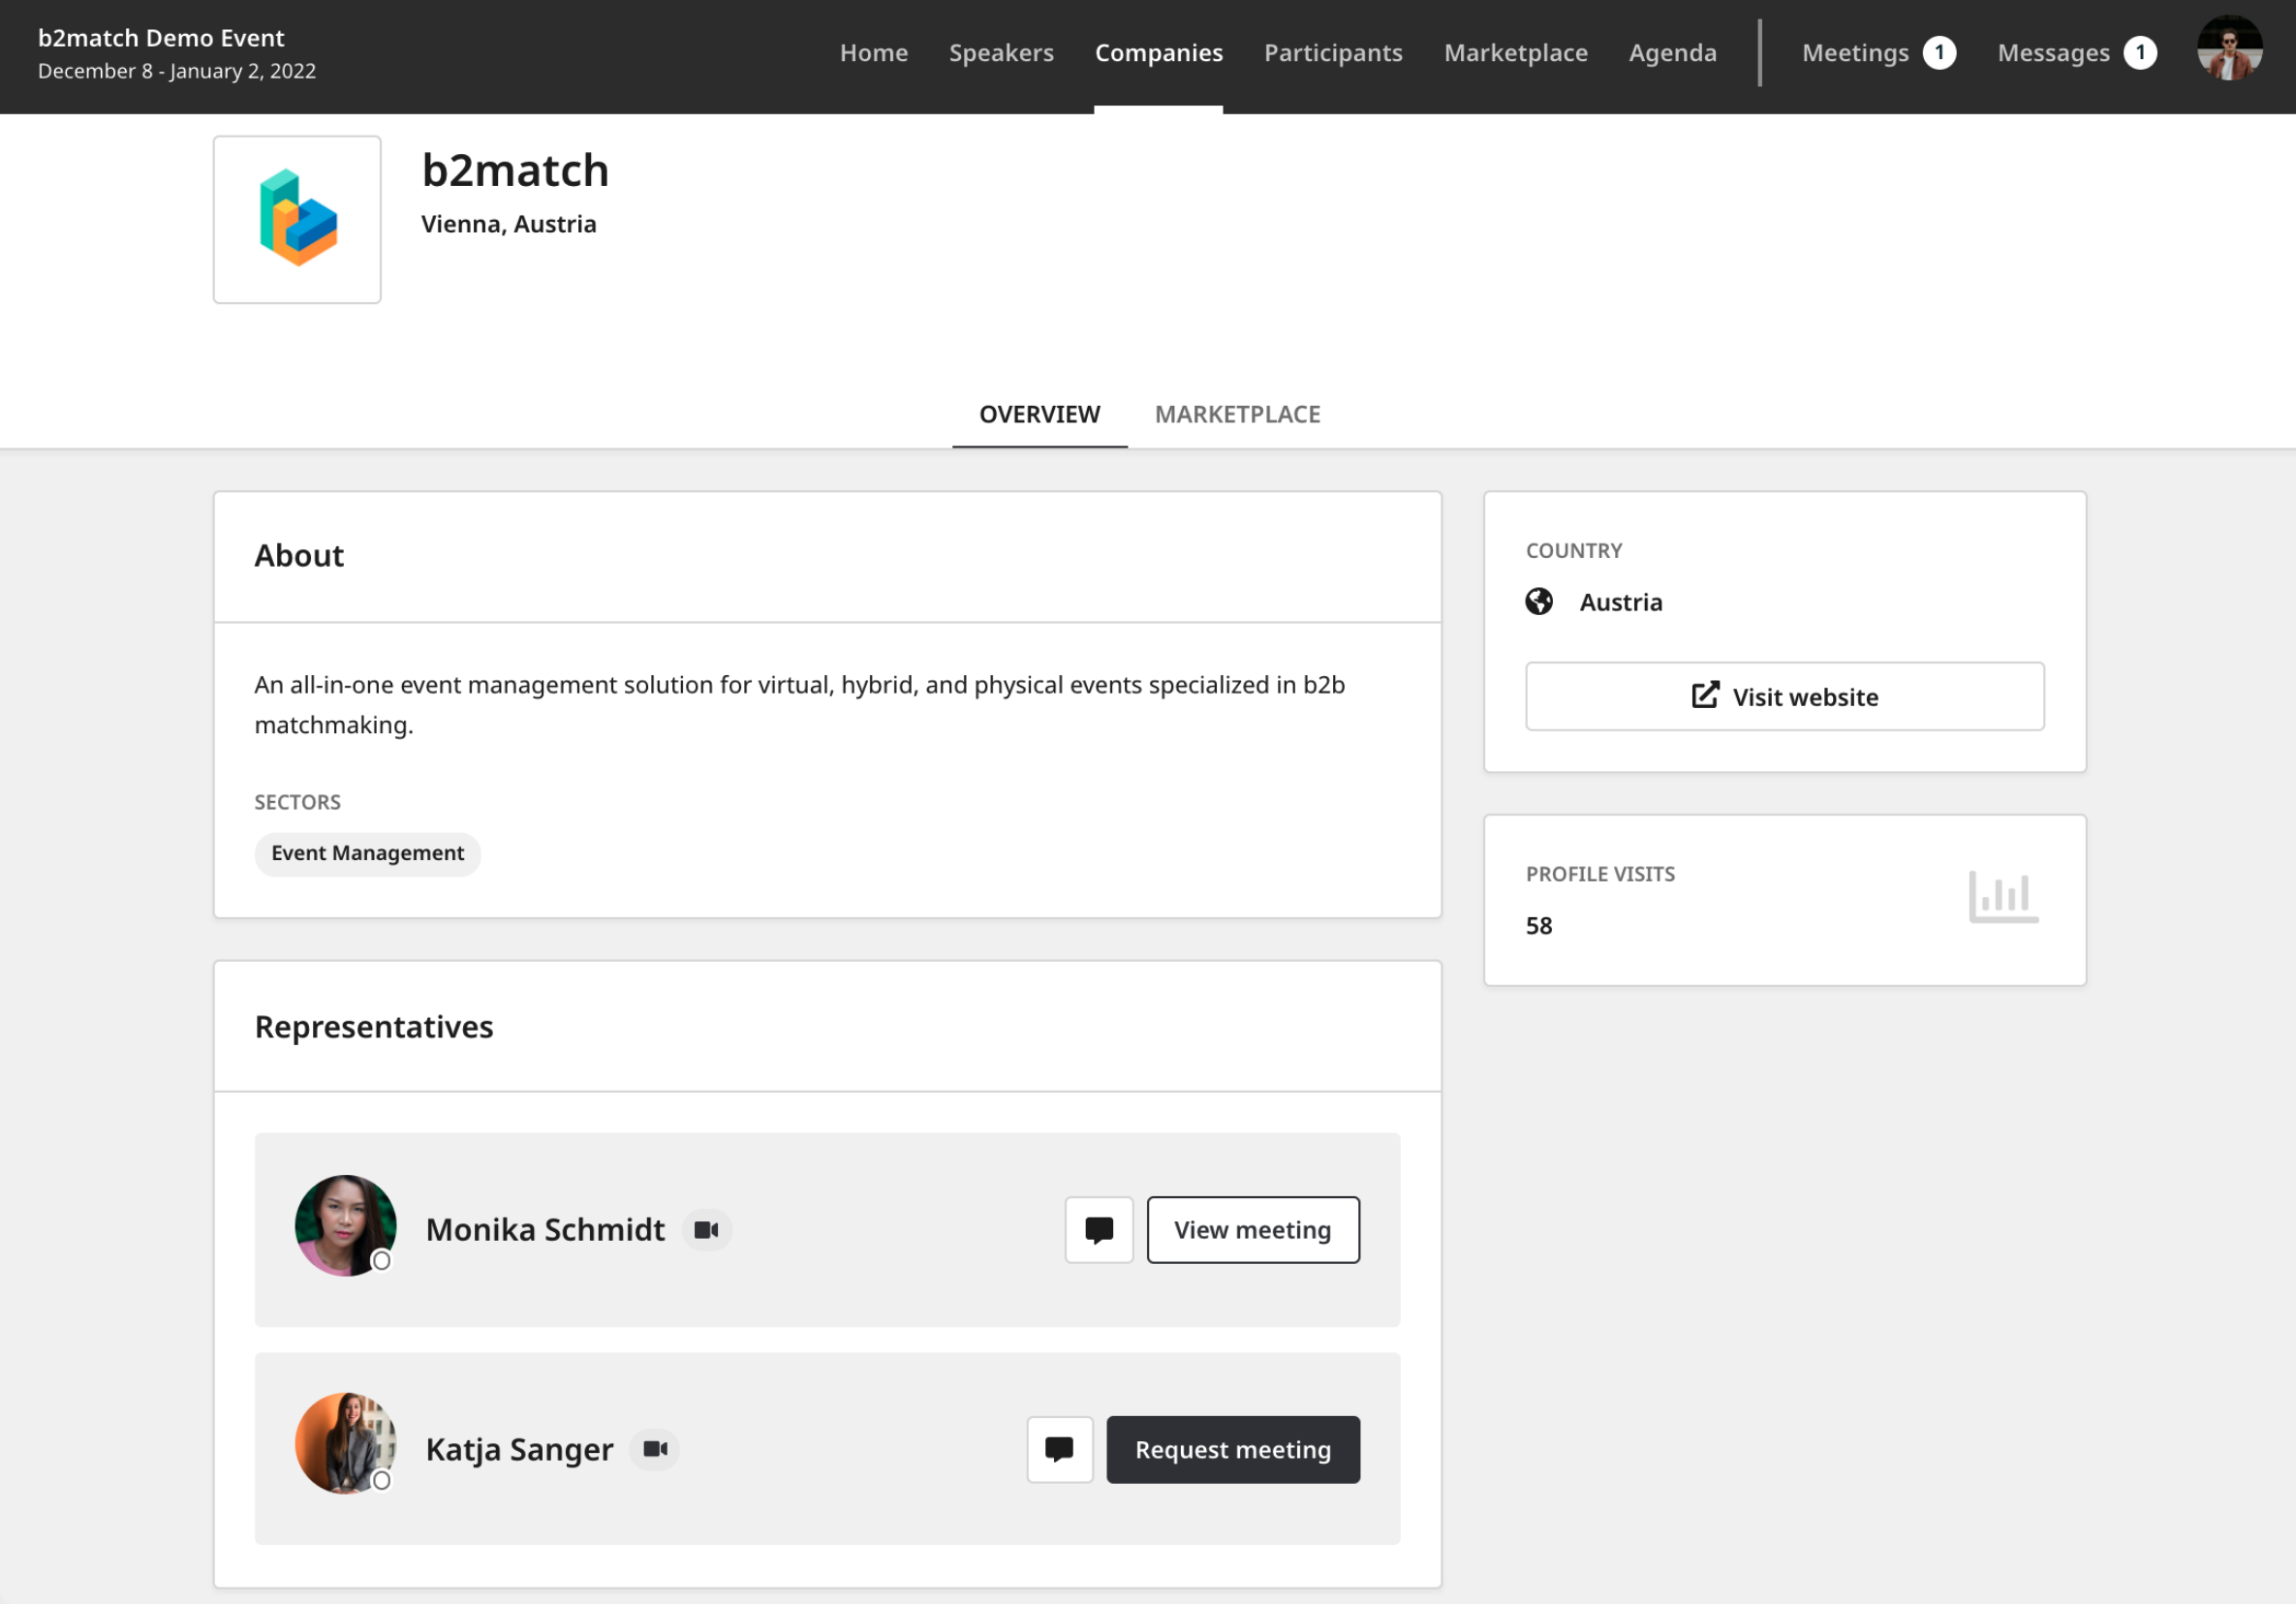Image resolution: width=2296 pixels, height=1604 pixels.
Task: Open Messages with one notification
Action: click(x=2076, y=53)
